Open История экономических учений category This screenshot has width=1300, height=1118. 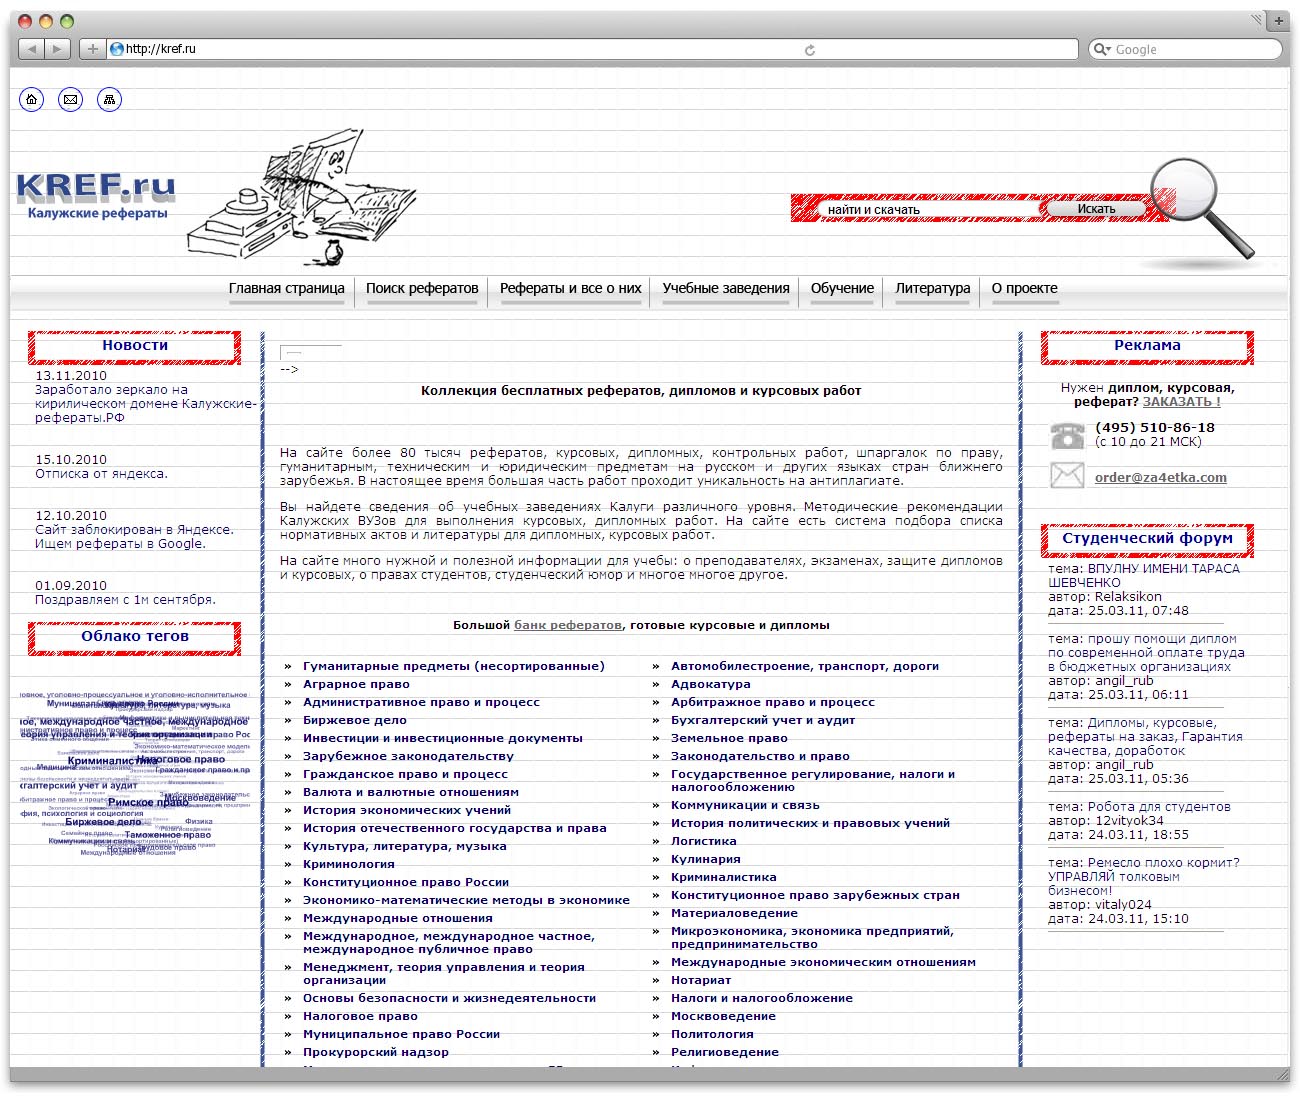click(x=407, y=810)
